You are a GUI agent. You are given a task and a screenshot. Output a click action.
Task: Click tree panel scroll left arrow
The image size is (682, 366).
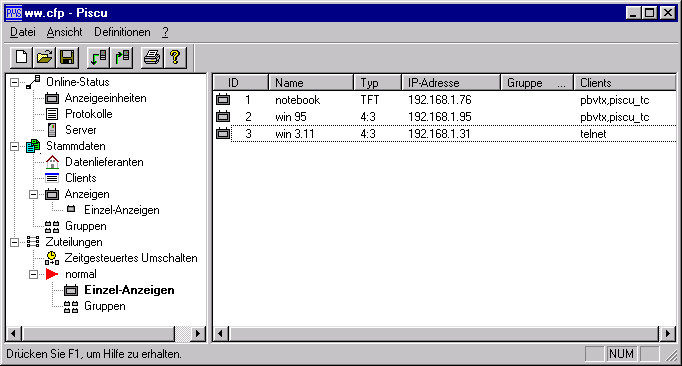click(13, 334)
